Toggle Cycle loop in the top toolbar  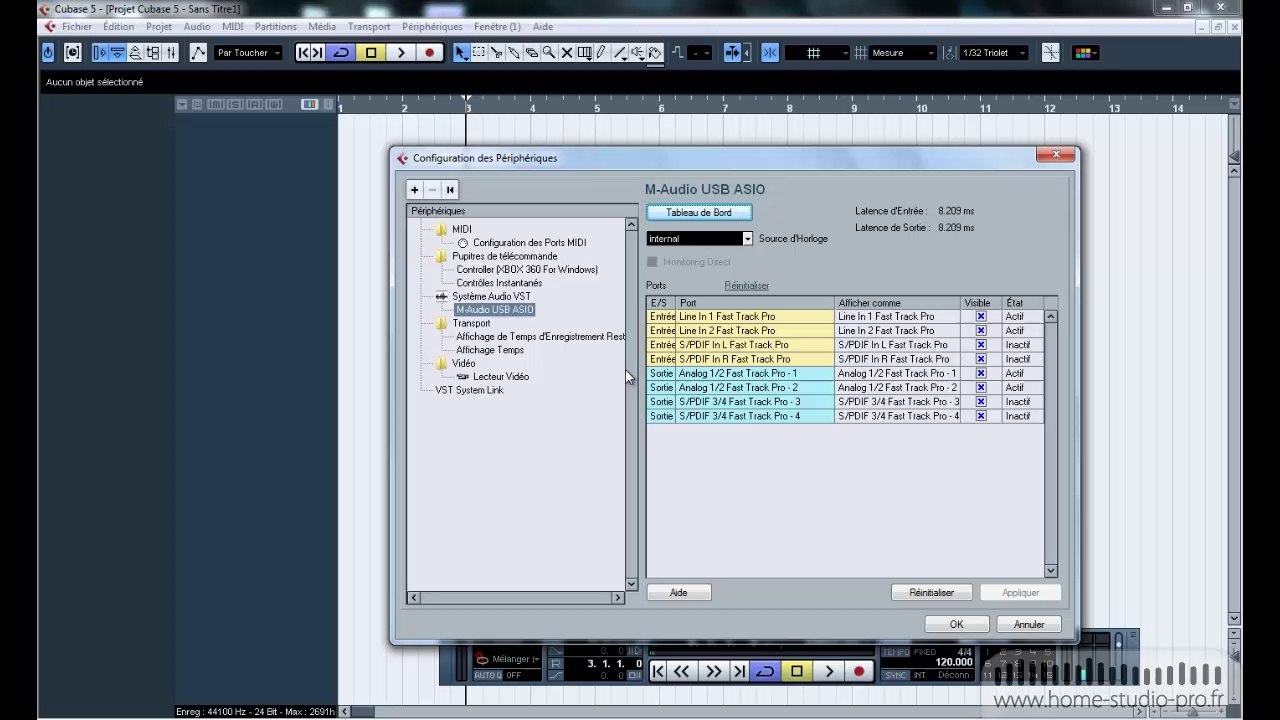[x=342, y=53]
